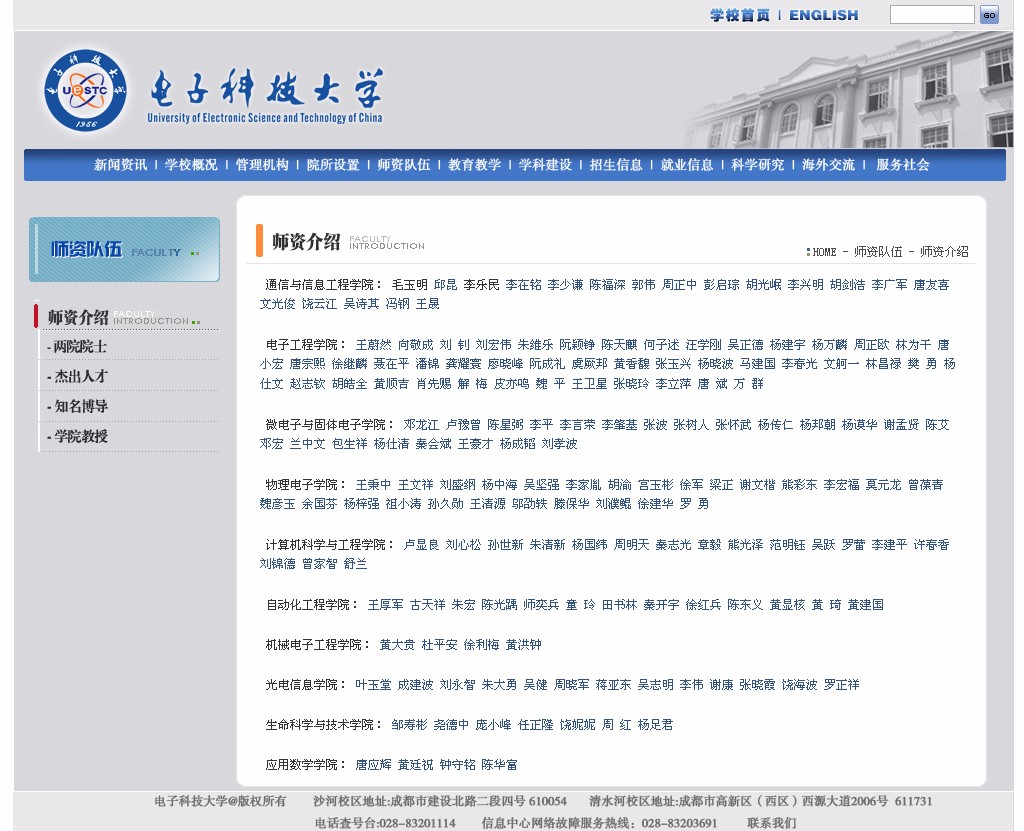
Task: Open the 新闻资讯 navigation menu
Action: tap(120, 165)
